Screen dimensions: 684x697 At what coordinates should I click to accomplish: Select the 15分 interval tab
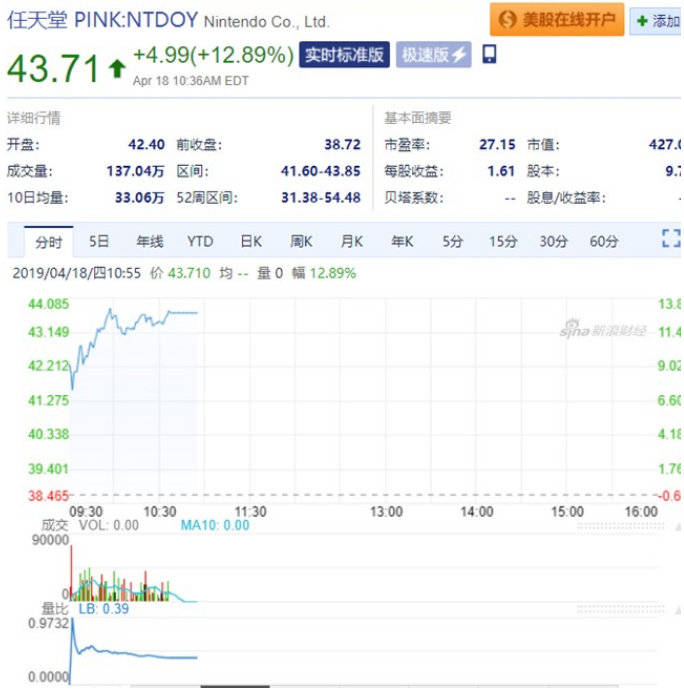coord(503,241)
